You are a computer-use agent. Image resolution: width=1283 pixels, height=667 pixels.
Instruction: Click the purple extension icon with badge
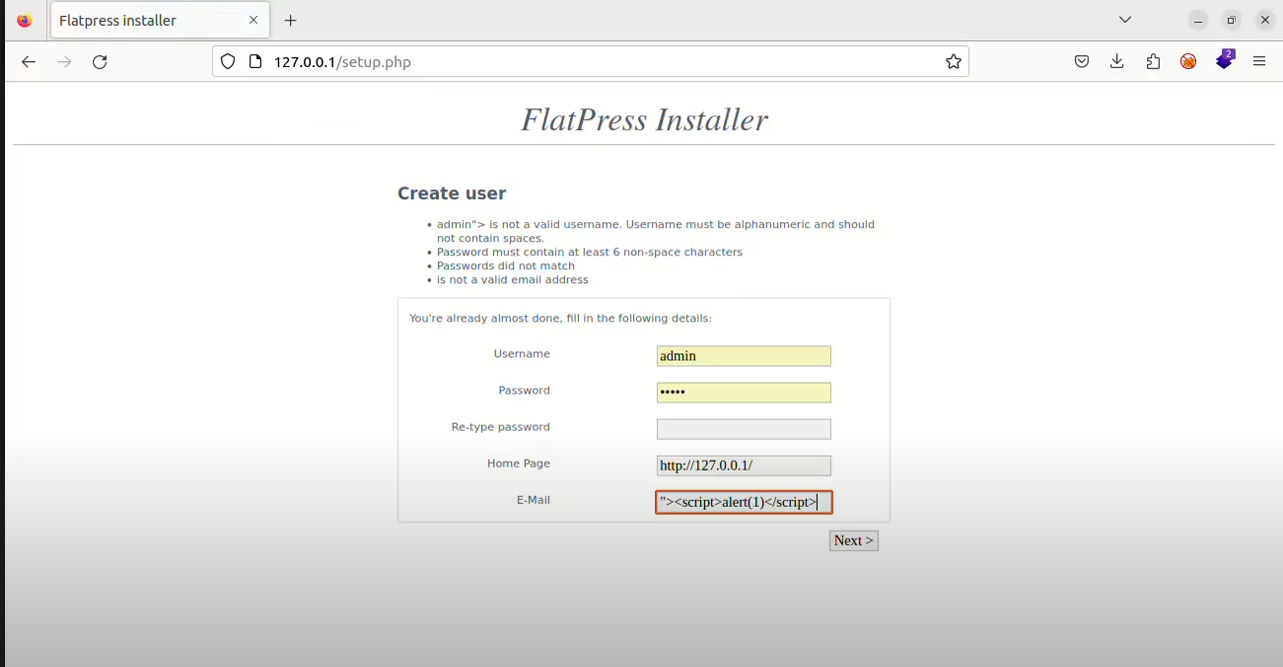[x=1225, y=60]
